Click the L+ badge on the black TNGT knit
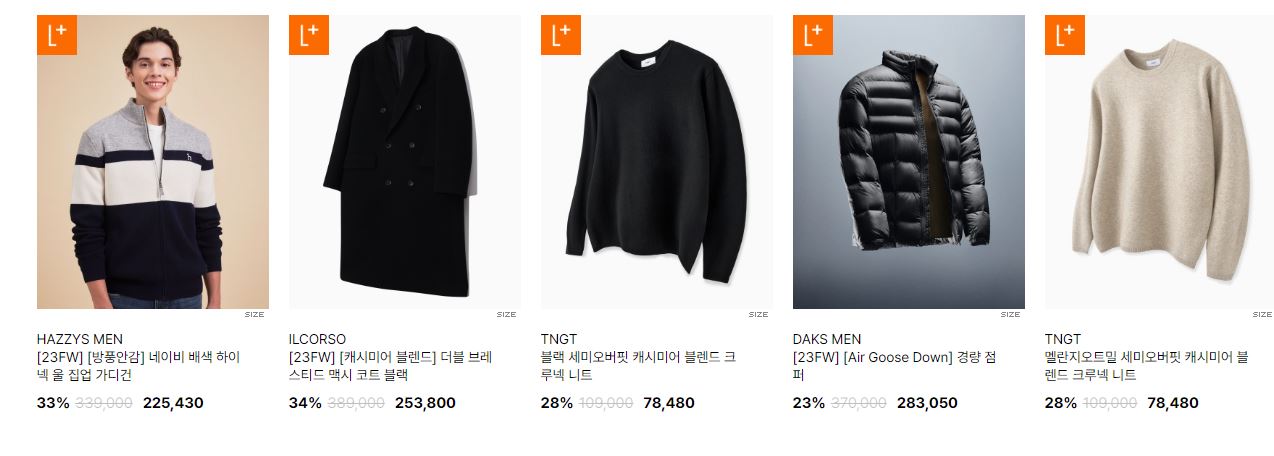 coord(561,35)
